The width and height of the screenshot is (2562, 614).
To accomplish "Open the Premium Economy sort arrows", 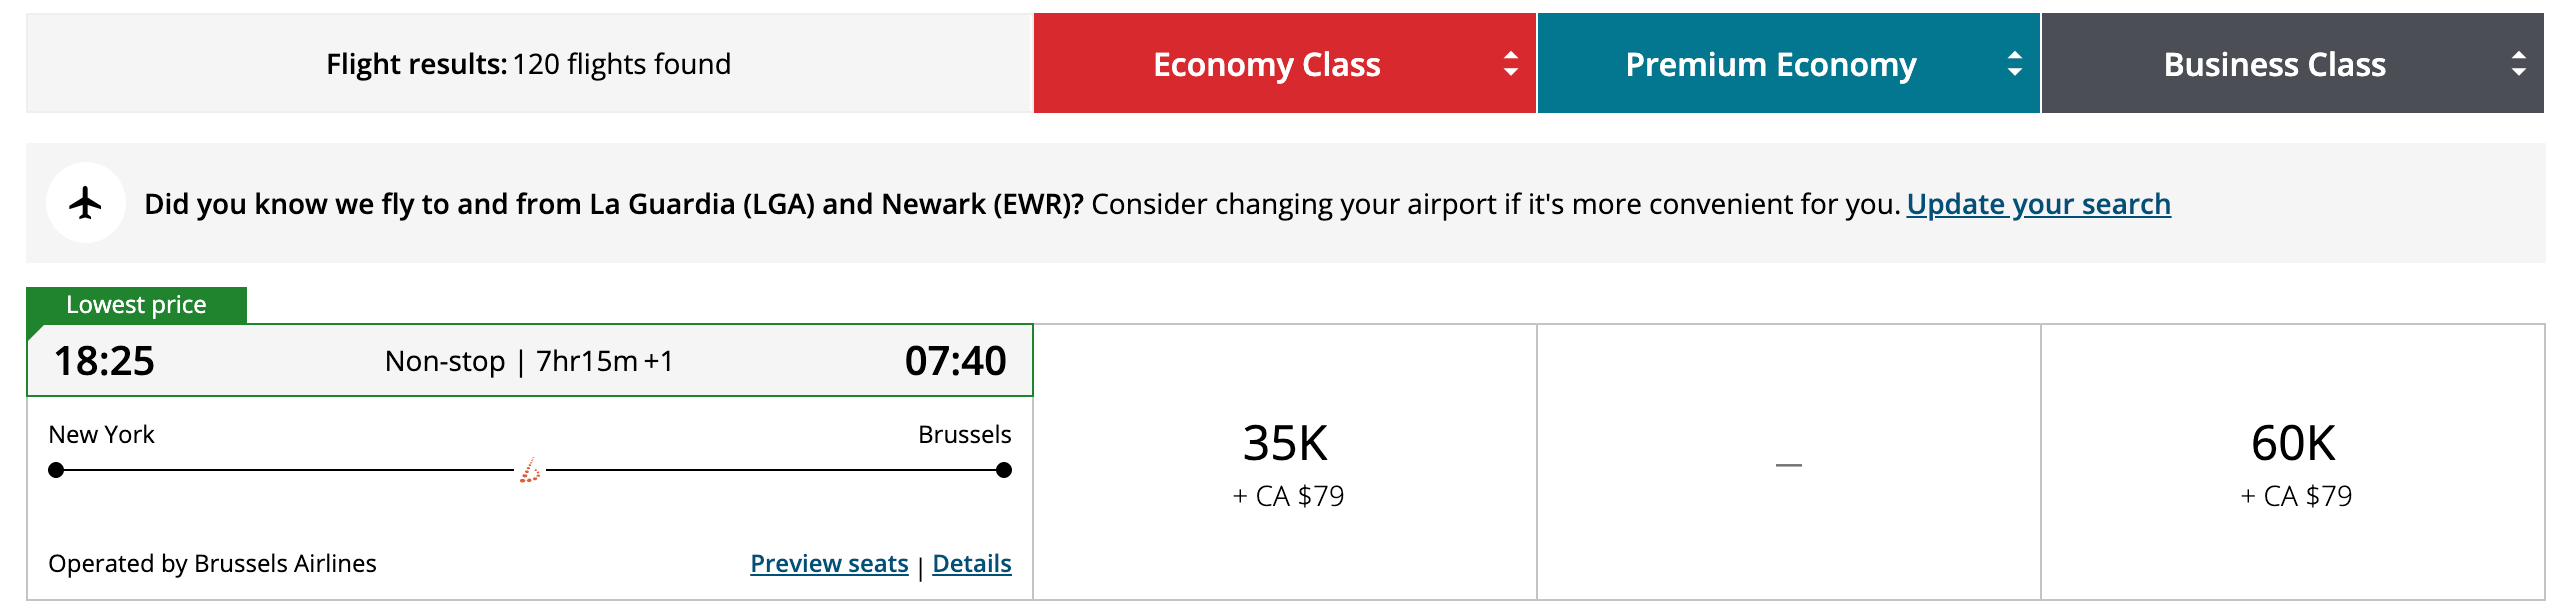I will (x=2016, y=64).
